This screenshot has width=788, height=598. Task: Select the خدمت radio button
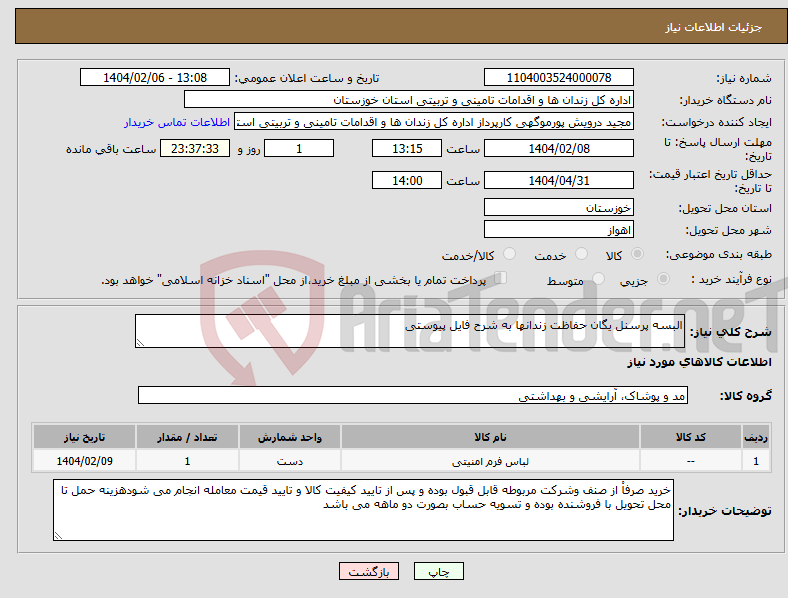[x=581, y=254]
